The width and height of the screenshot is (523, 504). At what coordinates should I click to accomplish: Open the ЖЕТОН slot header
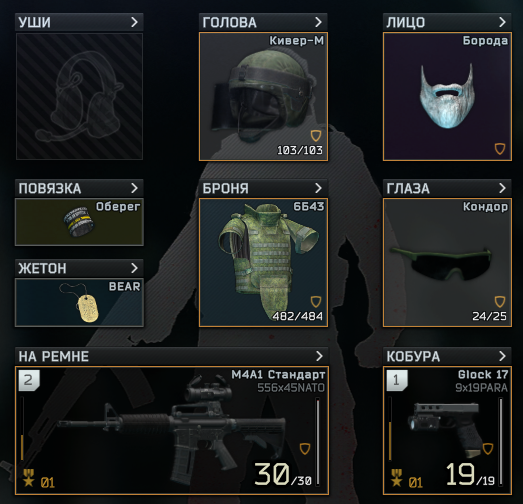point(79,268)
